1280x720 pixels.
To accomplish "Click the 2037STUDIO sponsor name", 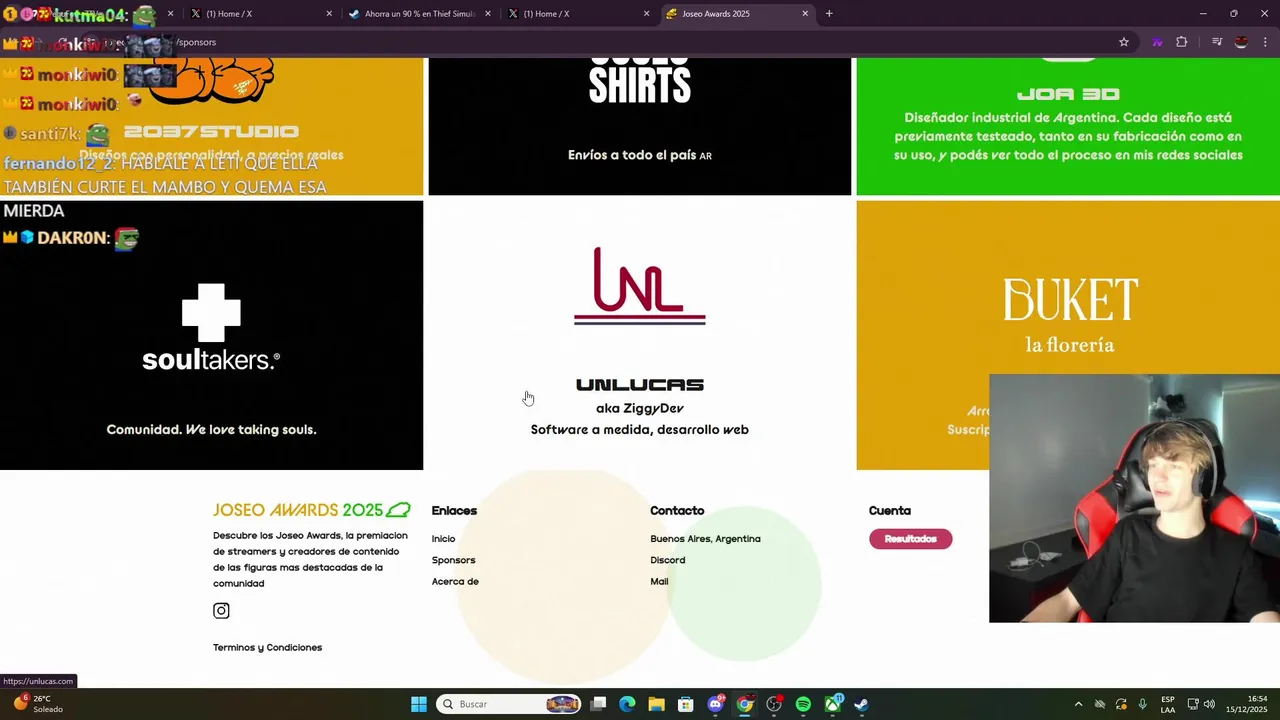I will point(211,132).
